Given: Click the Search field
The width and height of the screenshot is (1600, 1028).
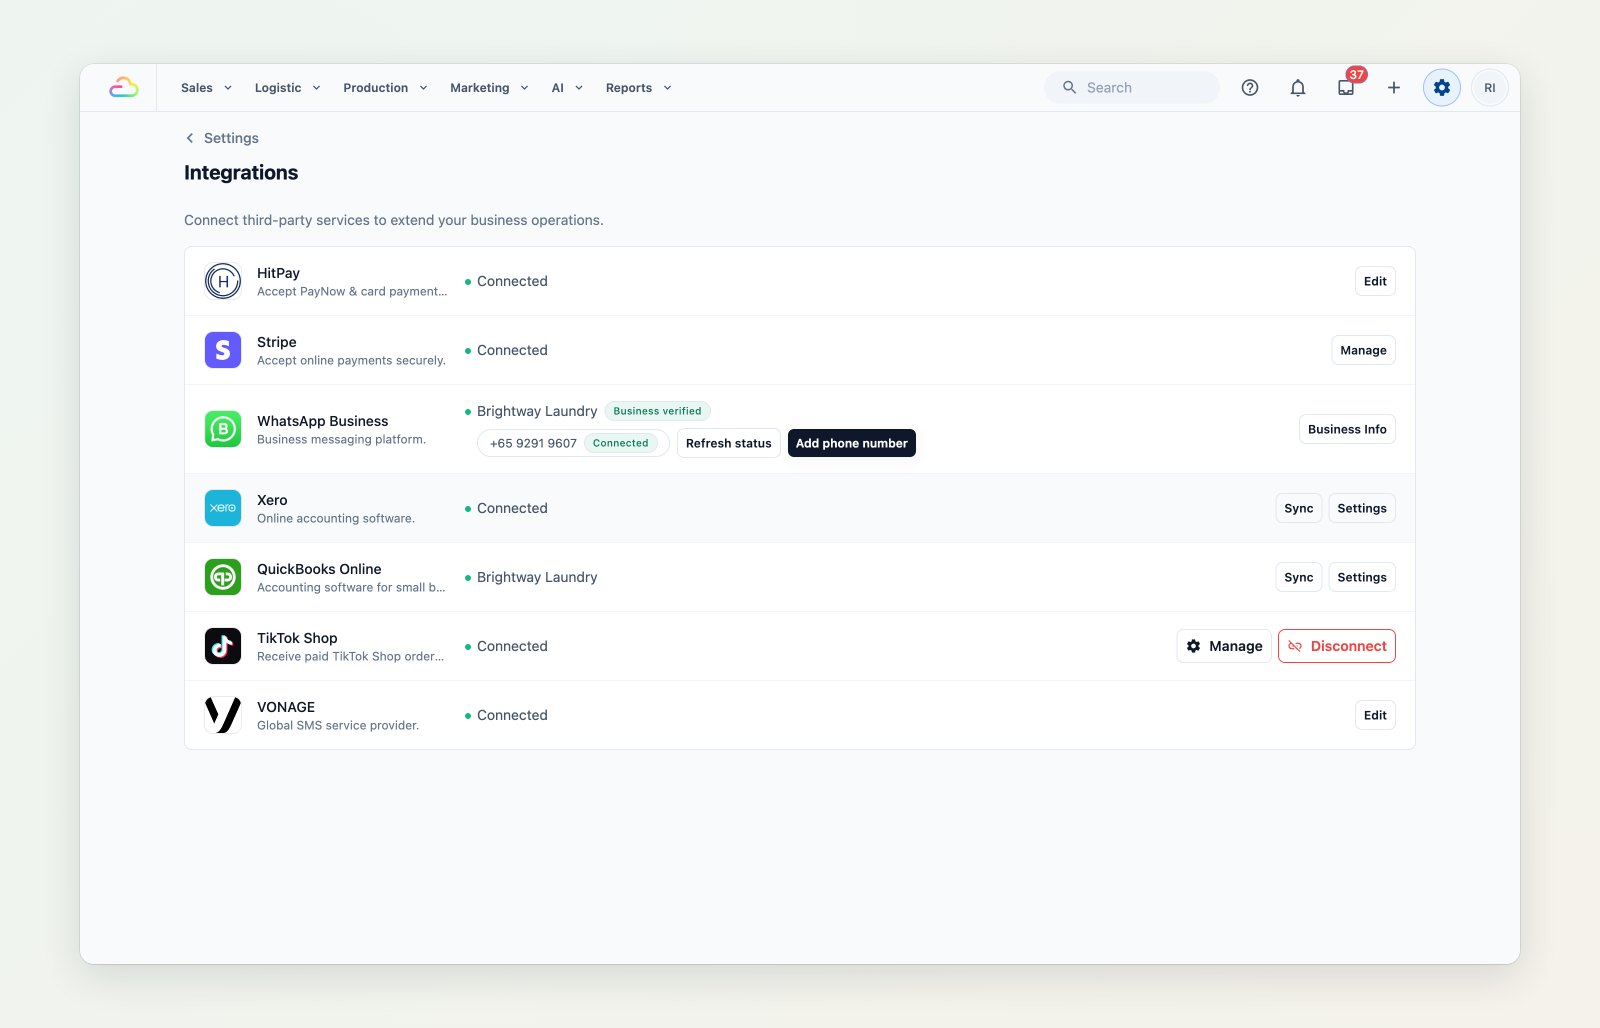Looking at the screenshot, I should pos(1132,88).
